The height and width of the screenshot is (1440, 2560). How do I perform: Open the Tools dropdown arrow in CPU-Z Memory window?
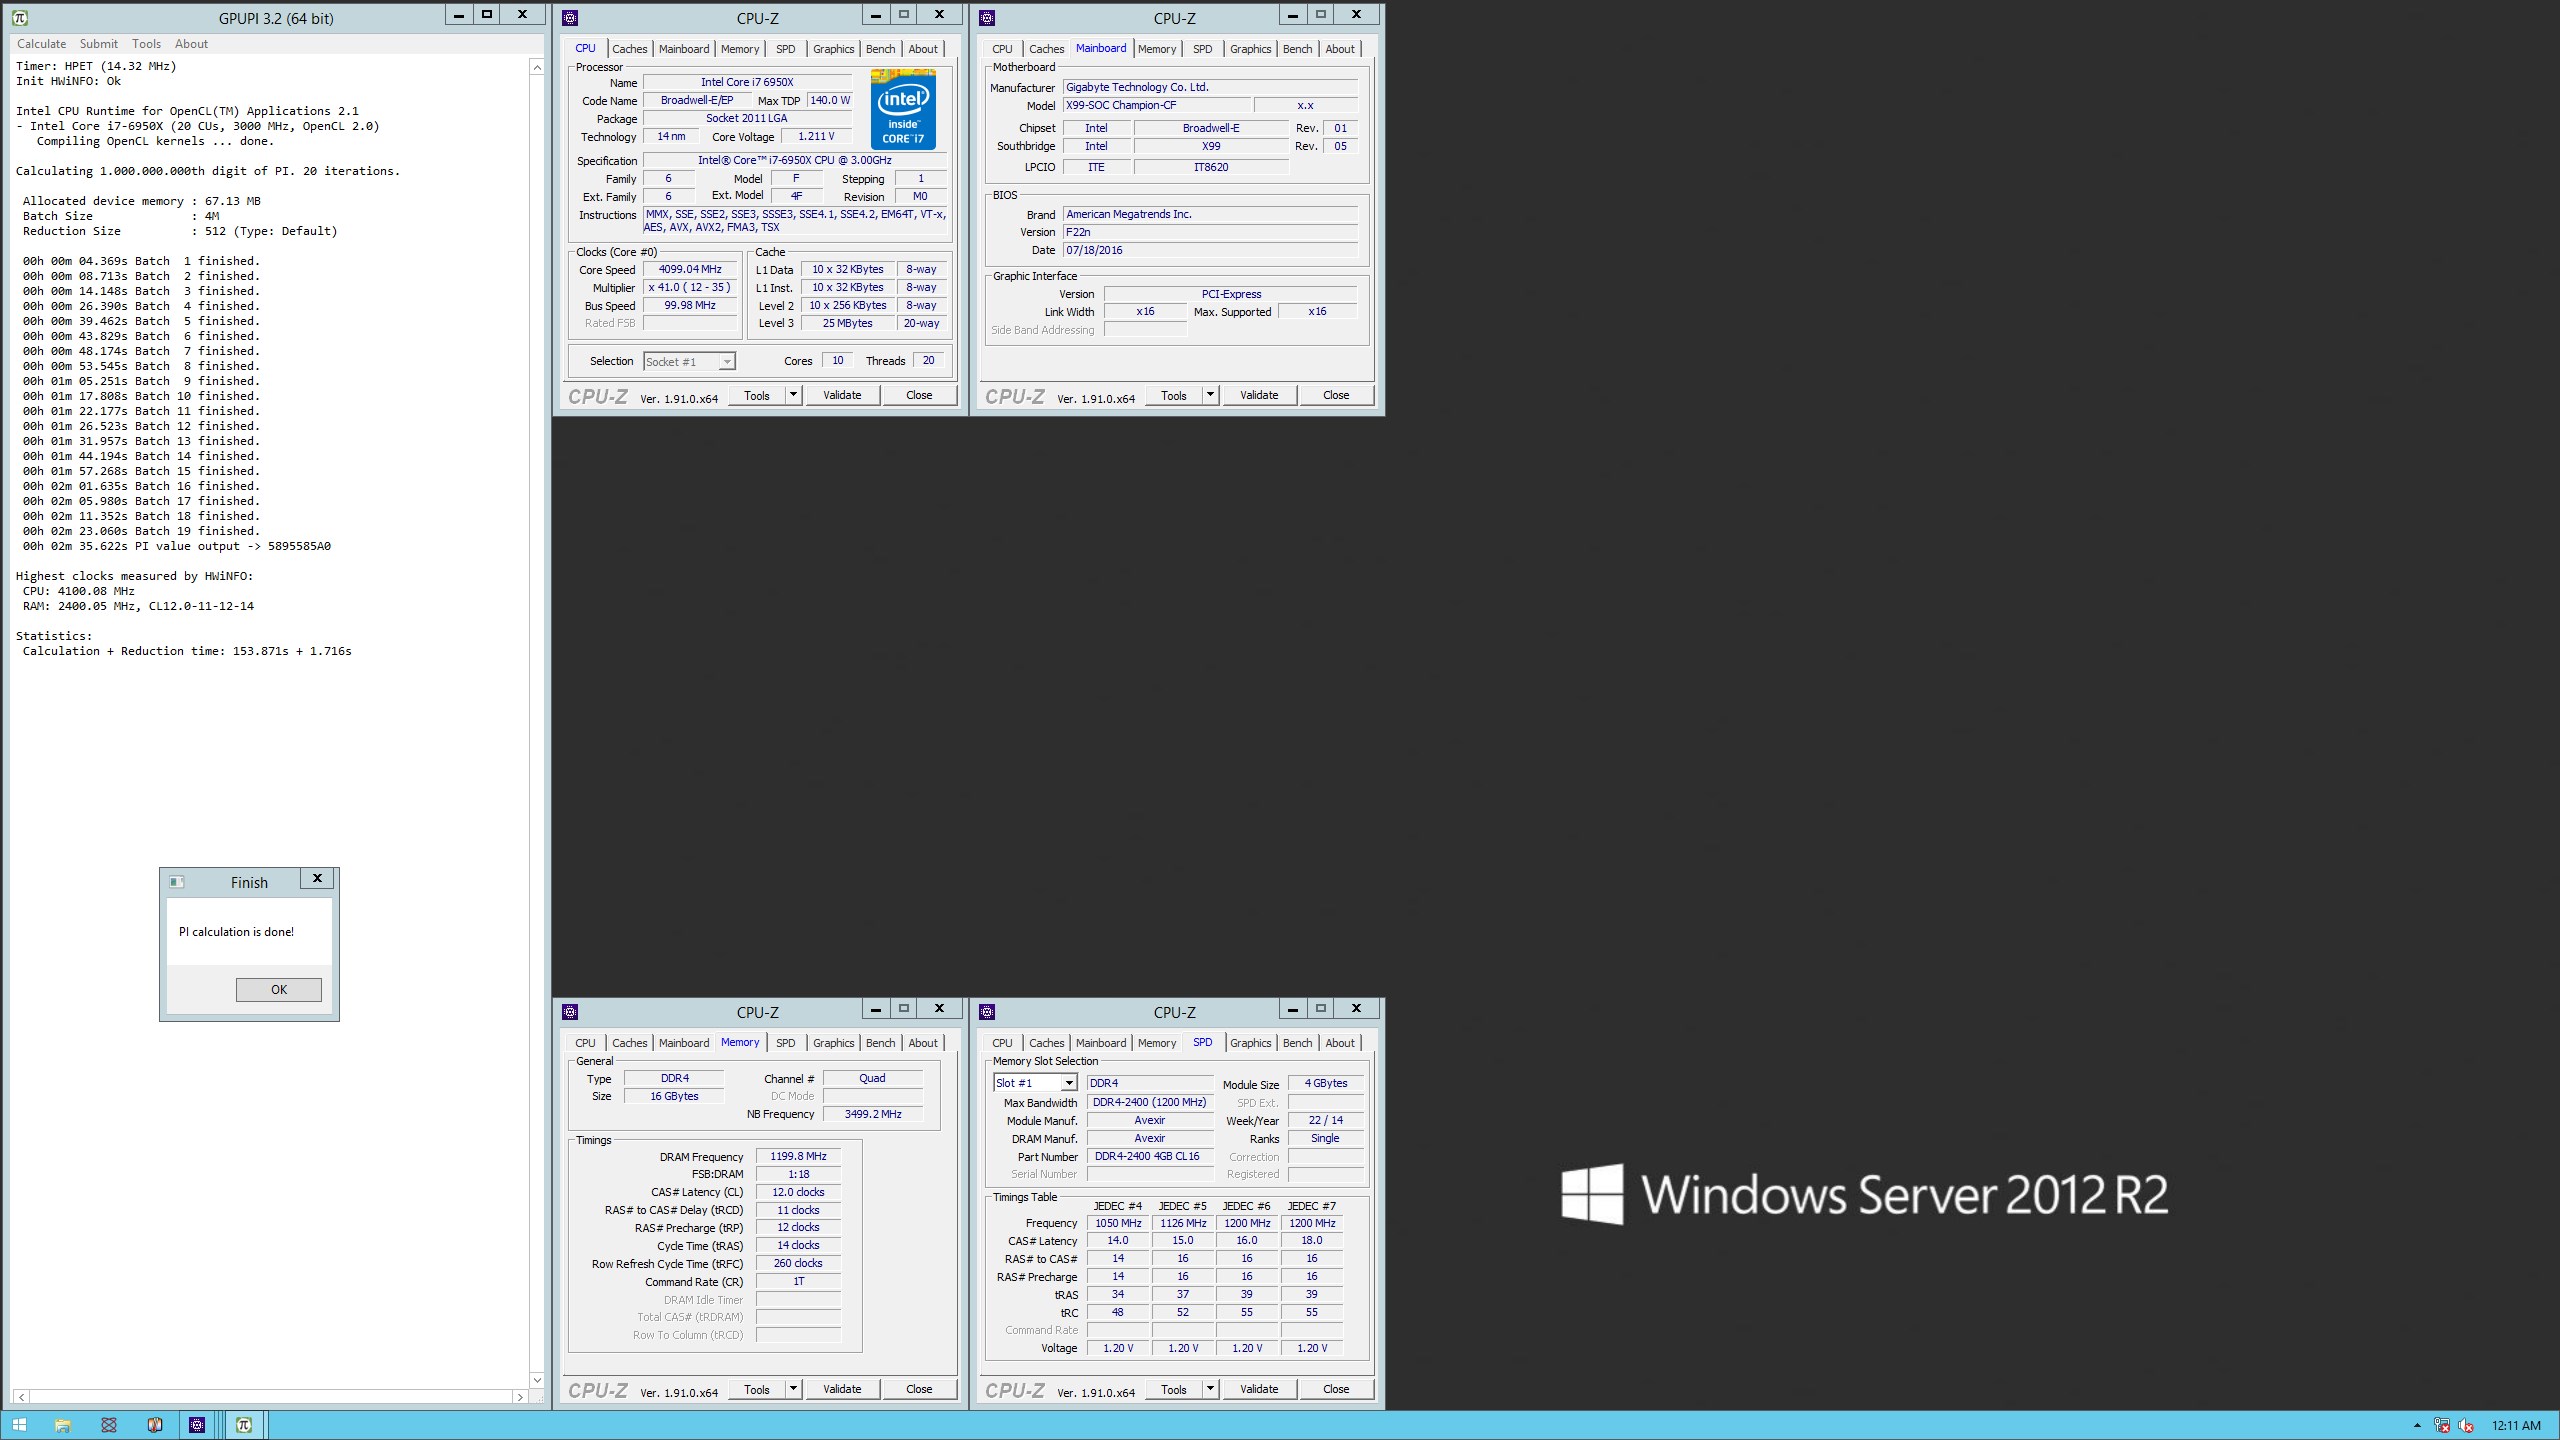793,1389
